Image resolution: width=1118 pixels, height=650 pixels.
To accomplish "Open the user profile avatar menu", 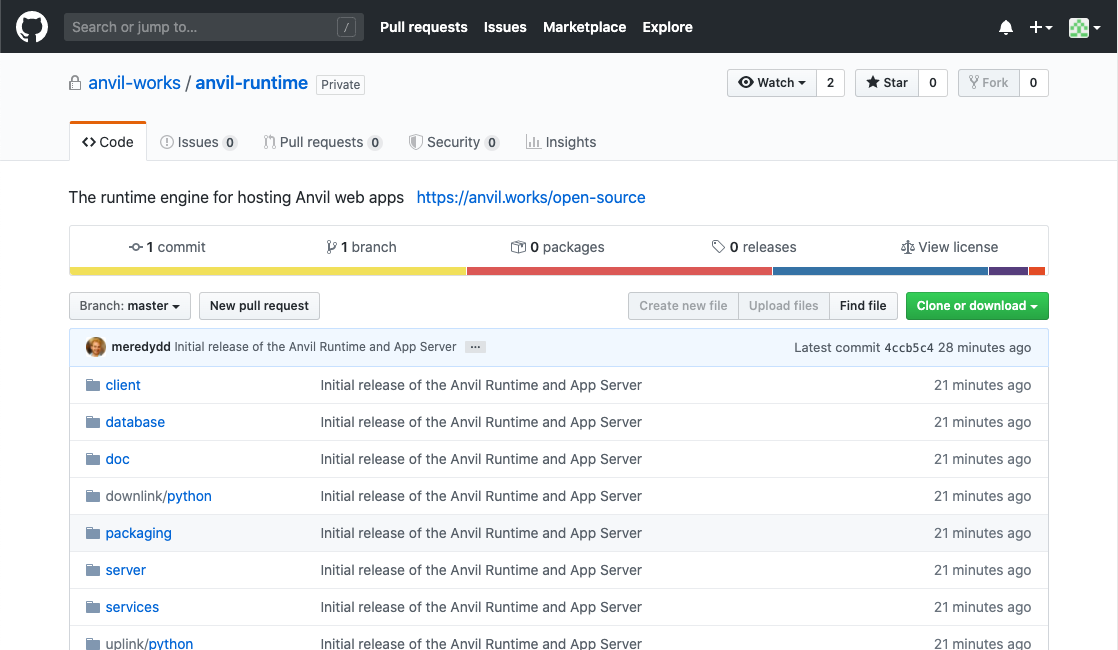I will tap(1083, 28).
